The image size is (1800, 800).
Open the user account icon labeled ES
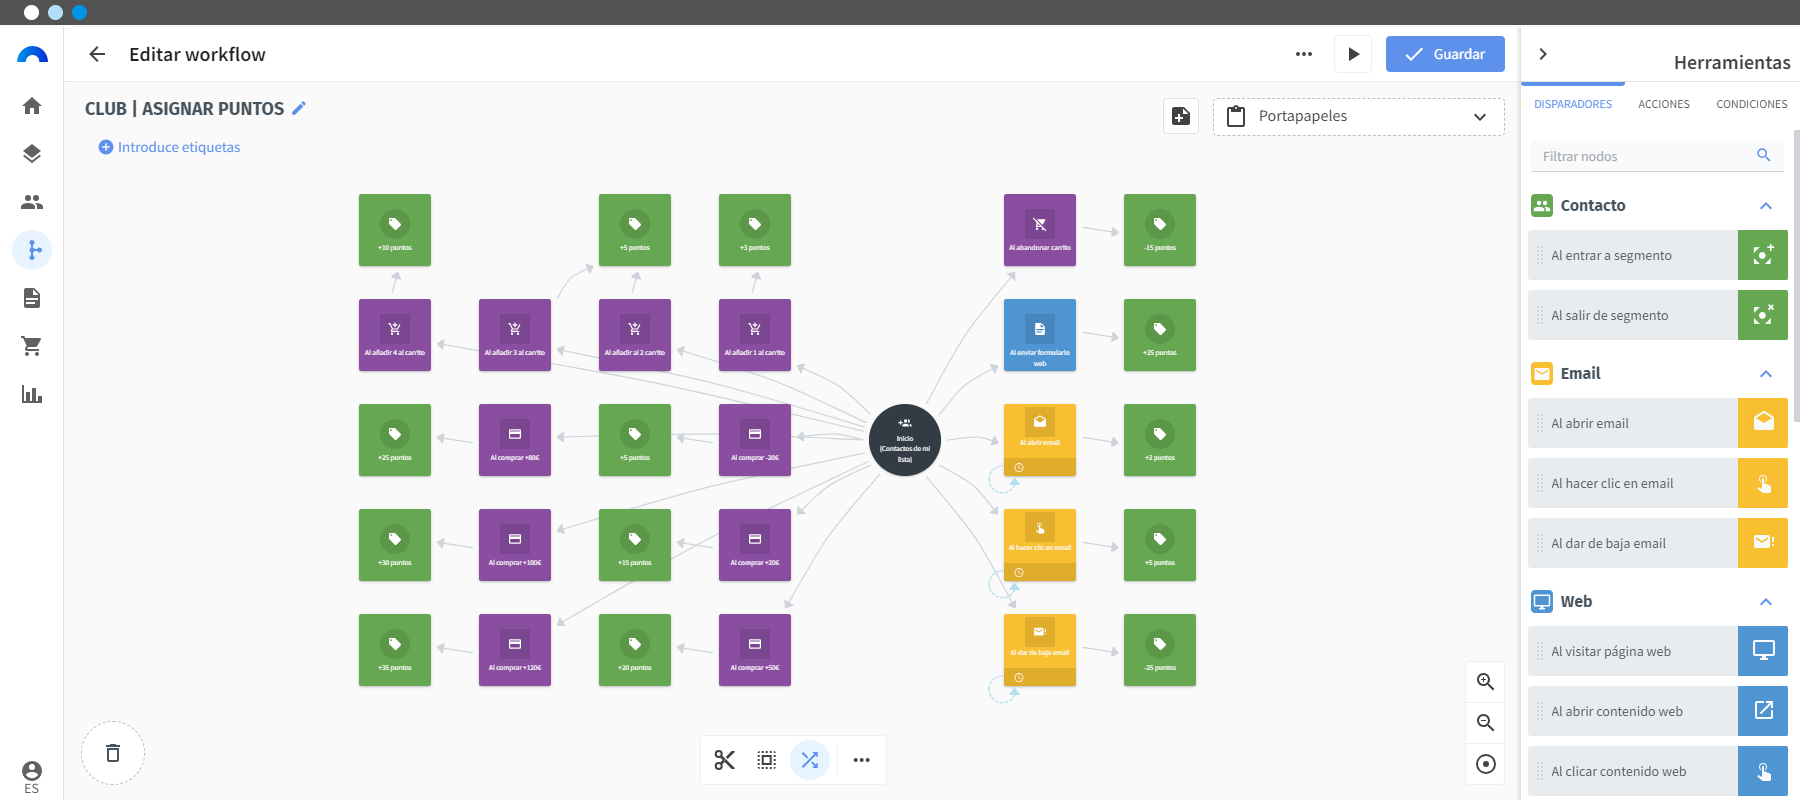click(32, 776)
